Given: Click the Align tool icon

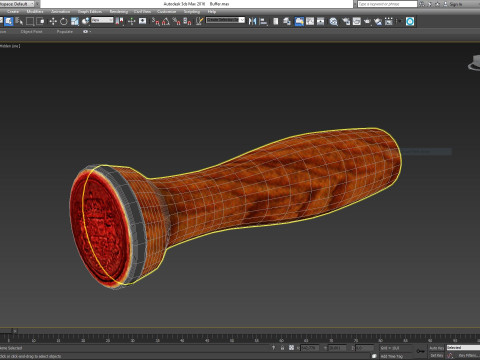Looking at the screenshot, I should 263,21.
